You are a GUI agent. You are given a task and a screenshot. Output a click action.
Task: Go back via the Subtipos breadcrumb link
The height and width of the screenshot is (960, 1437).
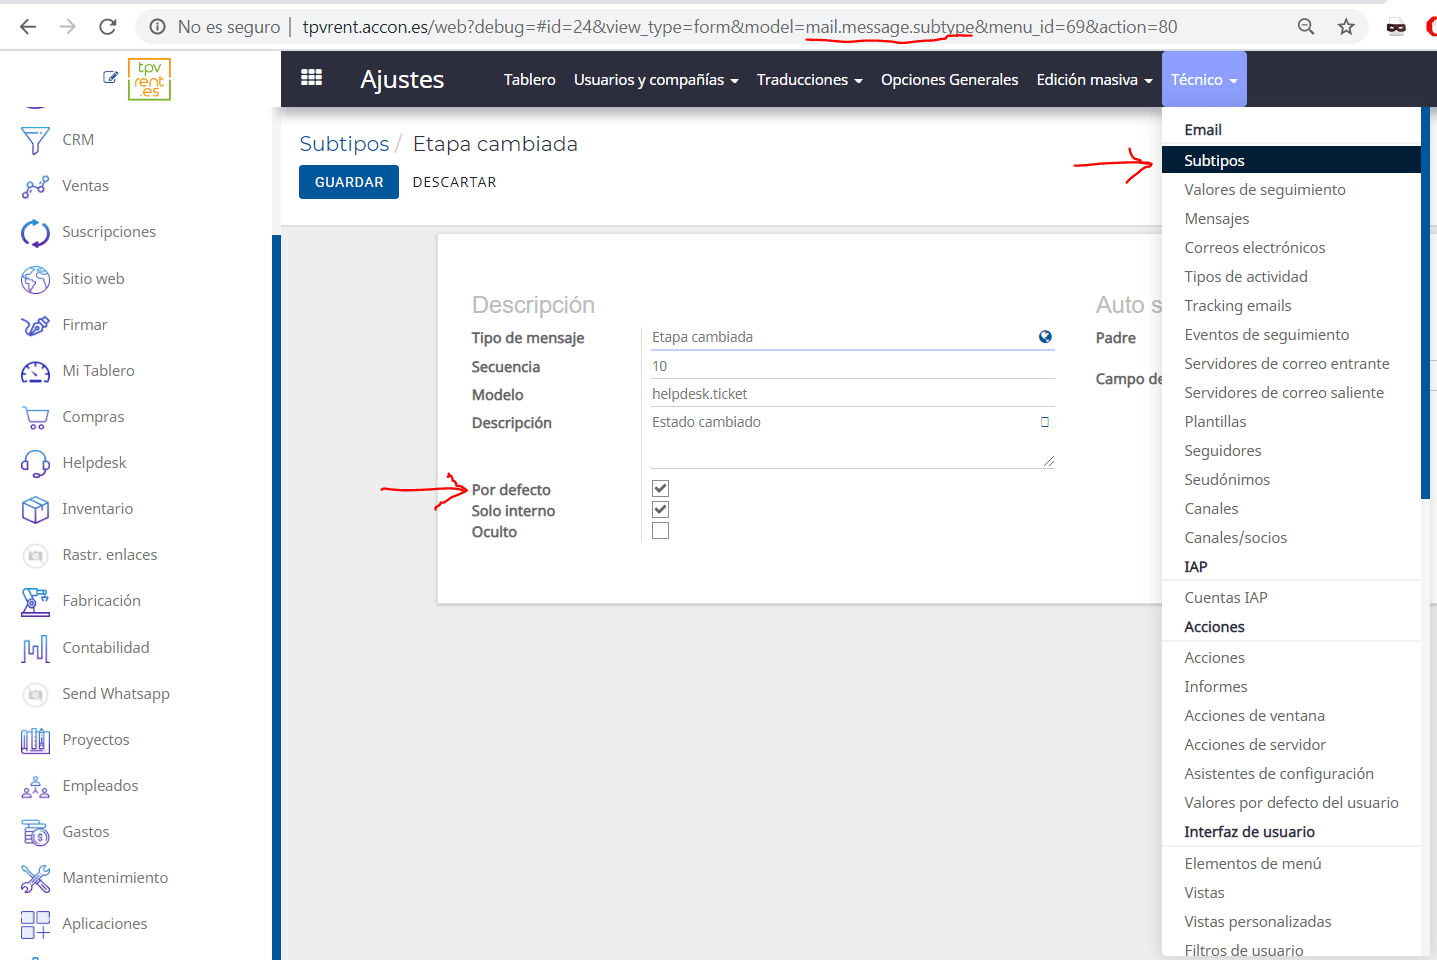(344, 144)
